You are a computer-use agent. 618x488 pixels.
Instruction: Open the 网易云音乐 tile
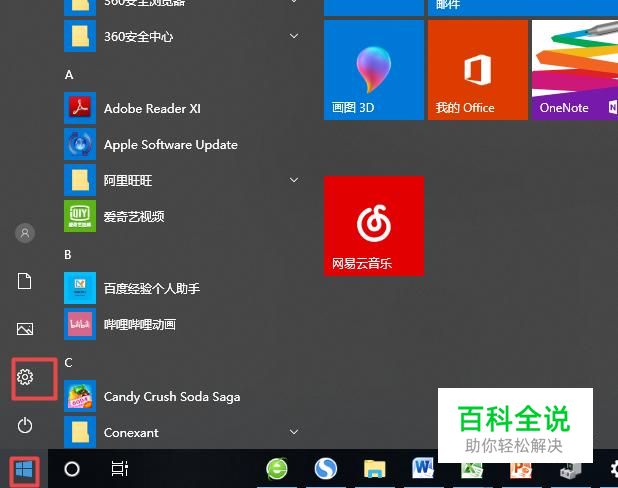tap(374, 226)
